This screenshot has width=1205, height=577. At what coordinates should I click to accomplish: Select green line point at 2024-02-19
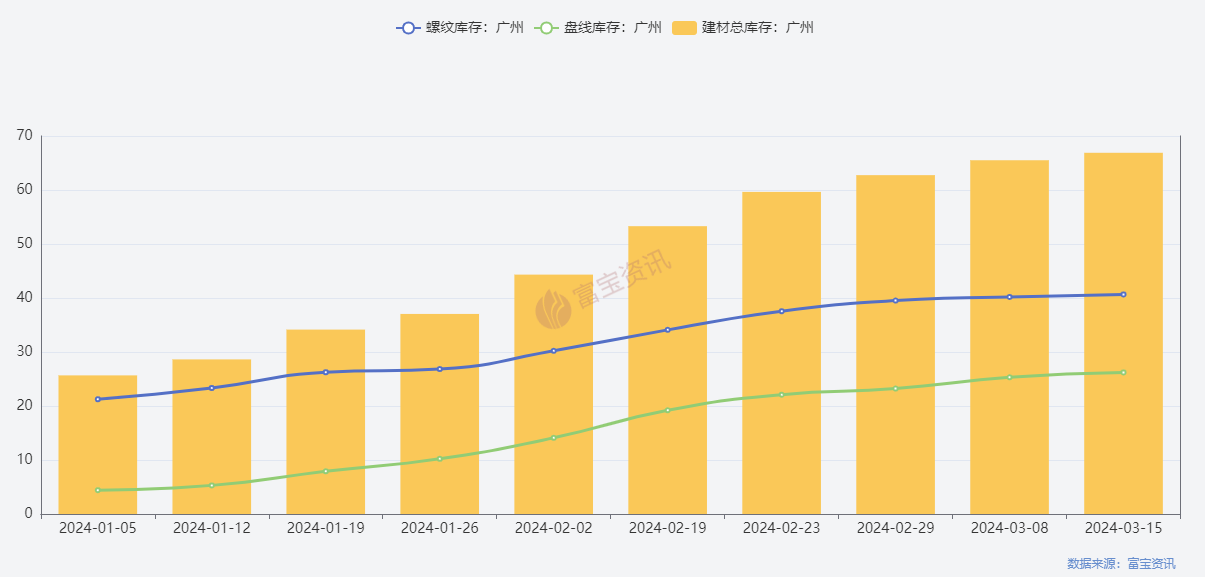point(668,410)
